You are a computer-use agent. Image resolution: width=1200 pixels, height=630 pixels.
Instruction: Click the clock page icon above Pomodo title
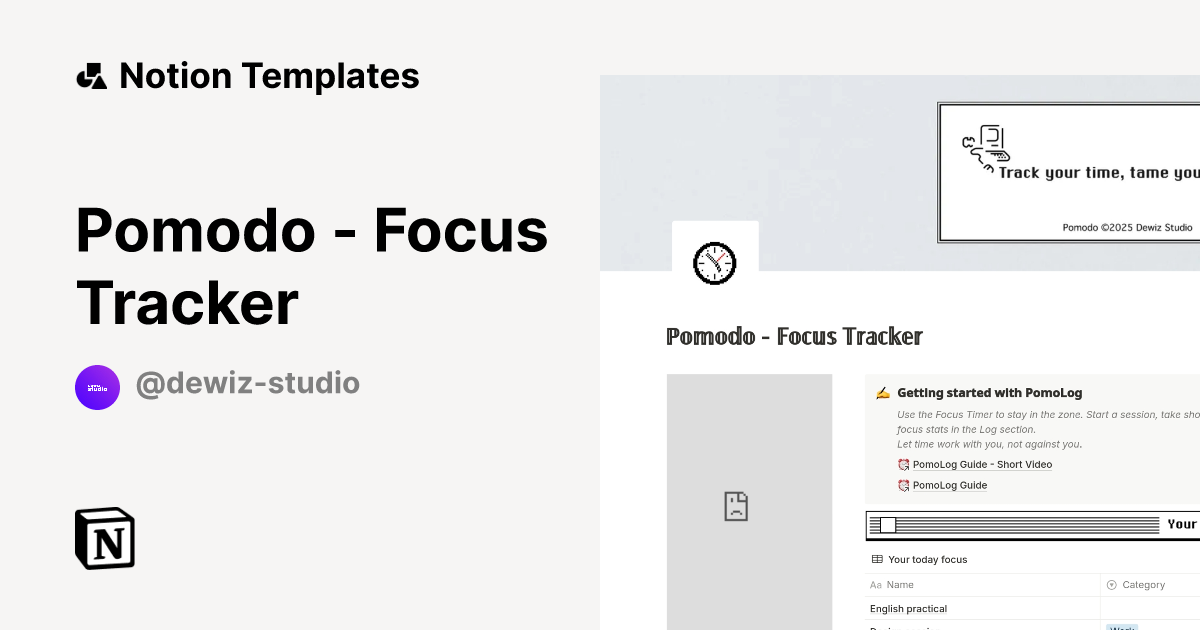[x=715, y=262]
